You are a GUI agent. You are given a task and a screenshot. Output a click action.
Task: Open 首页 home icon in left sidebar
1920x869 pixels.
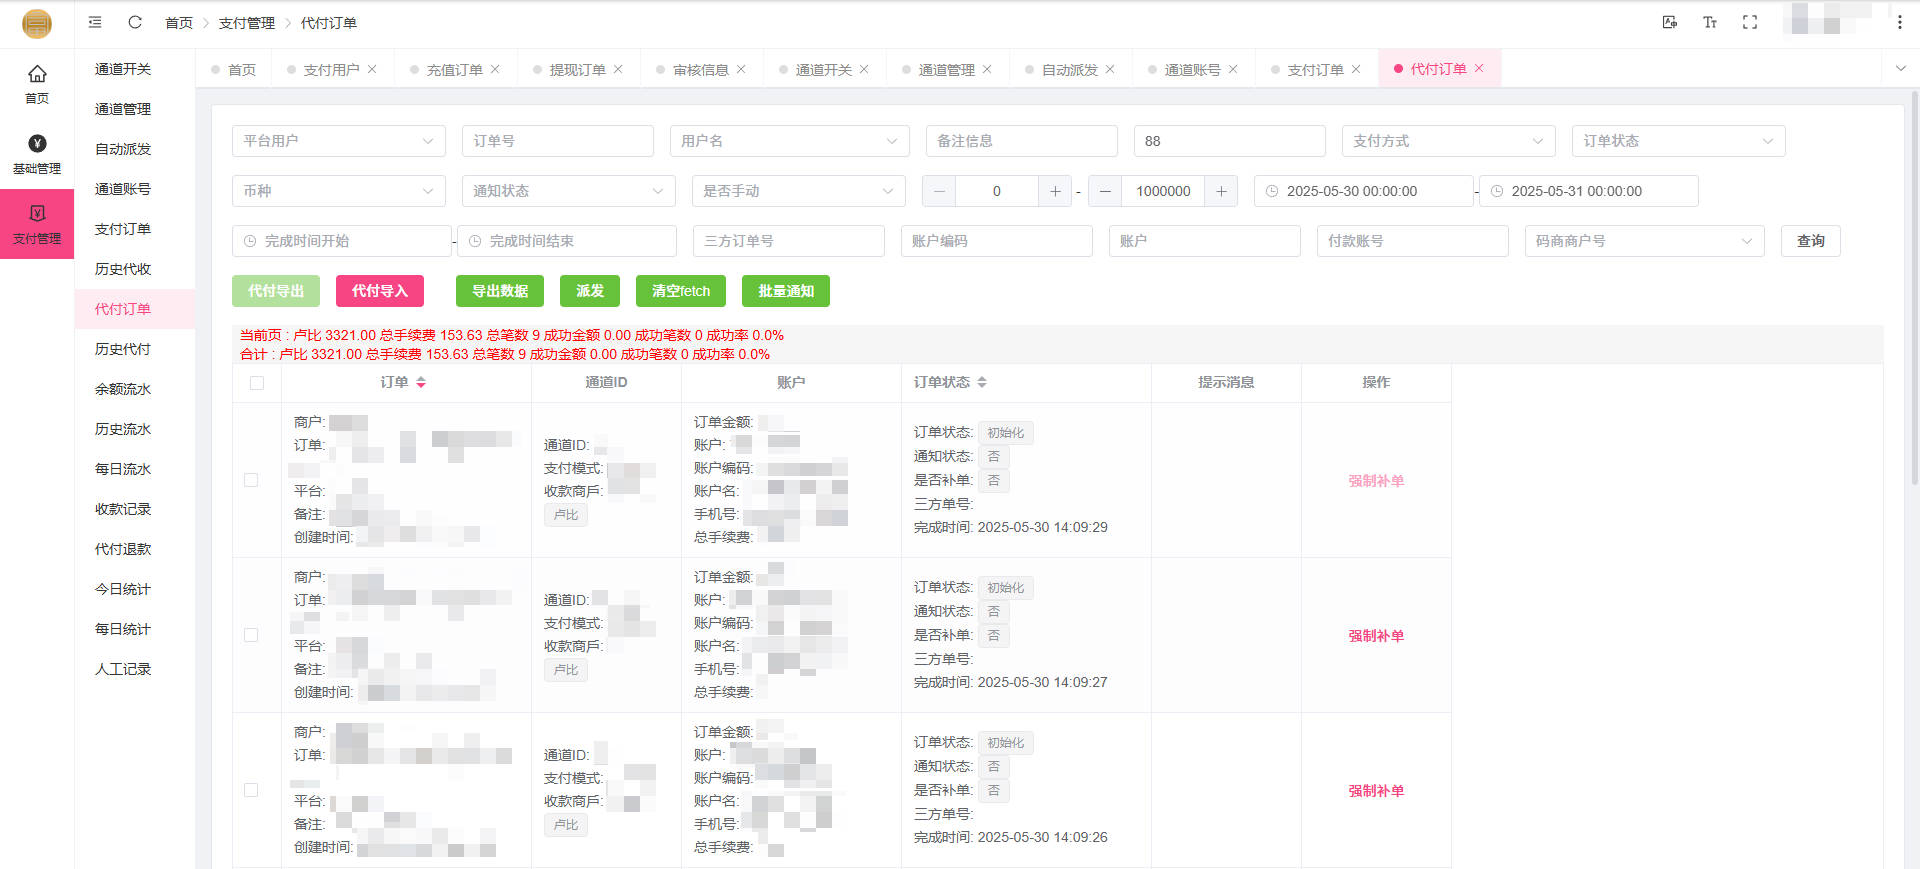[37, 83]
